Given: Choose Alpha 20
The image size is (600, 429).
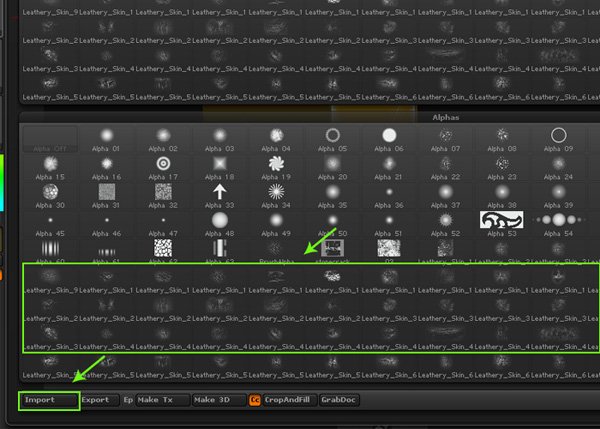Looking at the screenshot, I should point(333,168).
